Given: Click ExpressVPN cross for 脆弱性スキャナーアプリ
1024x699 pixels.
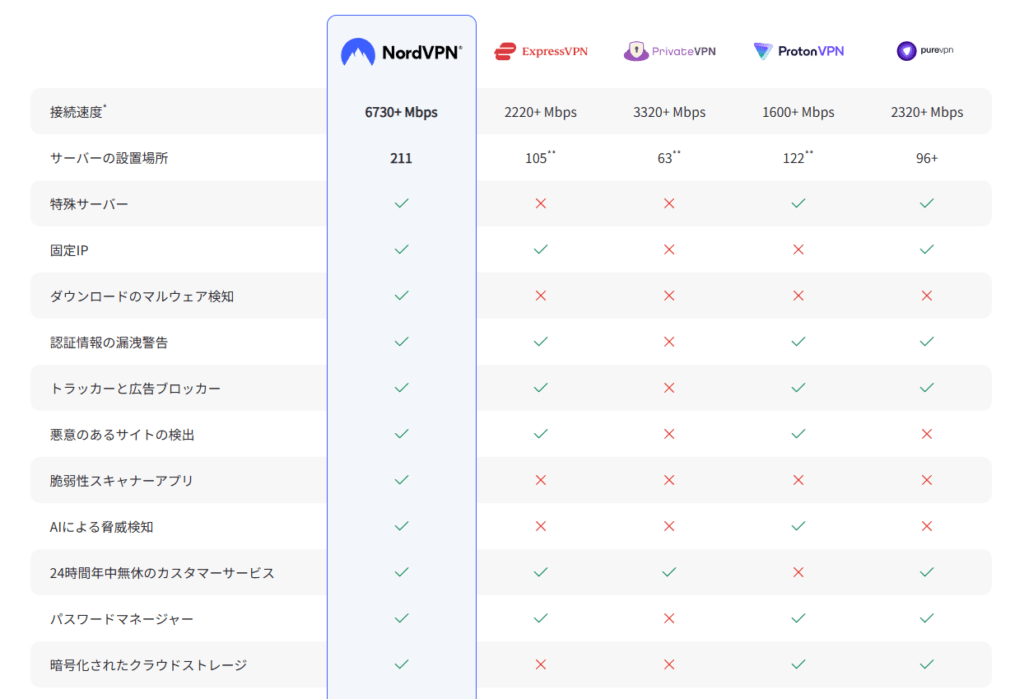Looking at the screenshot, I should (x=541, y=480).
